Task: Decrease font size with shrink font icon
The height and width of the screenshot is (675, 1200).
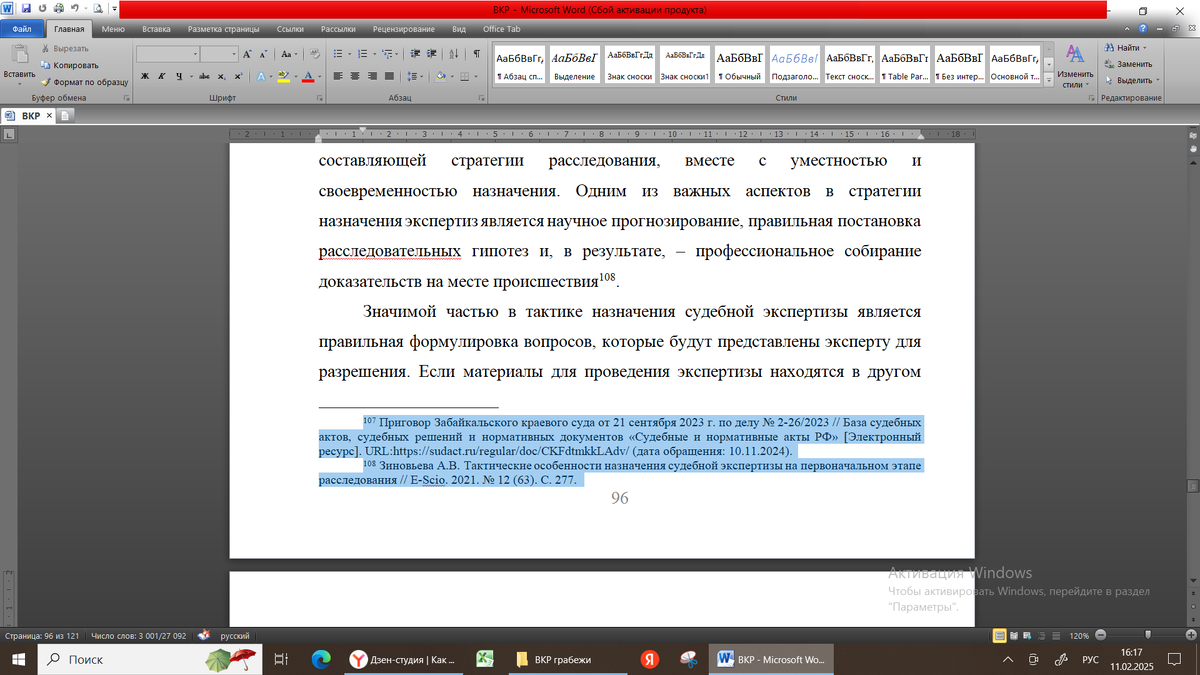Action: pos(263,54)
